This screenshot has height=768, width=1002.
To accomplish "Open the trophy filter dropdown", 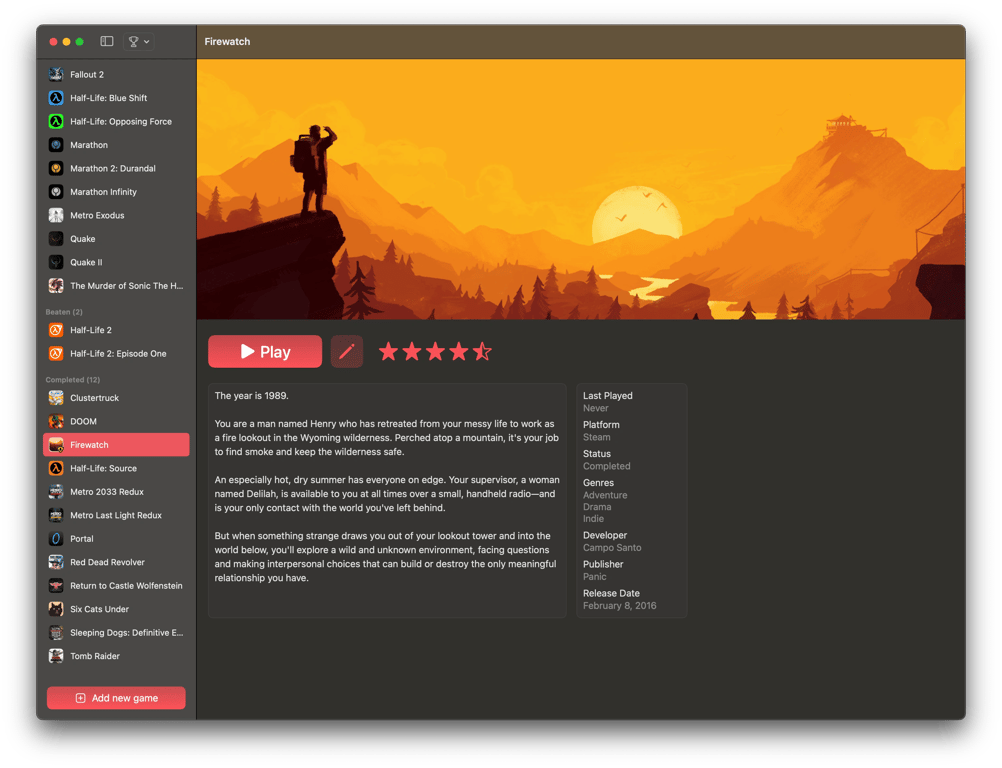I will (139, 42).
